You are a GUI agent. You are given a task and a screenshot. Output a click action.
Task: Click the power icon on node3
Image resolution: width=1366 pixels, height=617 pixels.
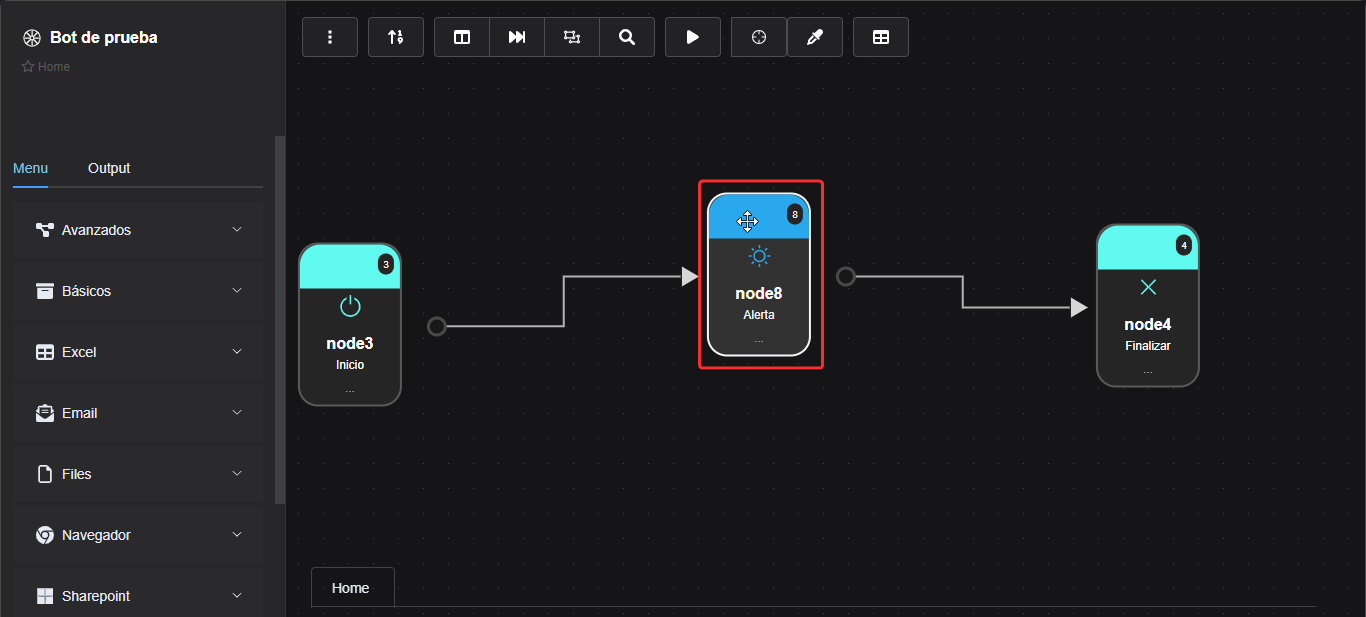350,306
